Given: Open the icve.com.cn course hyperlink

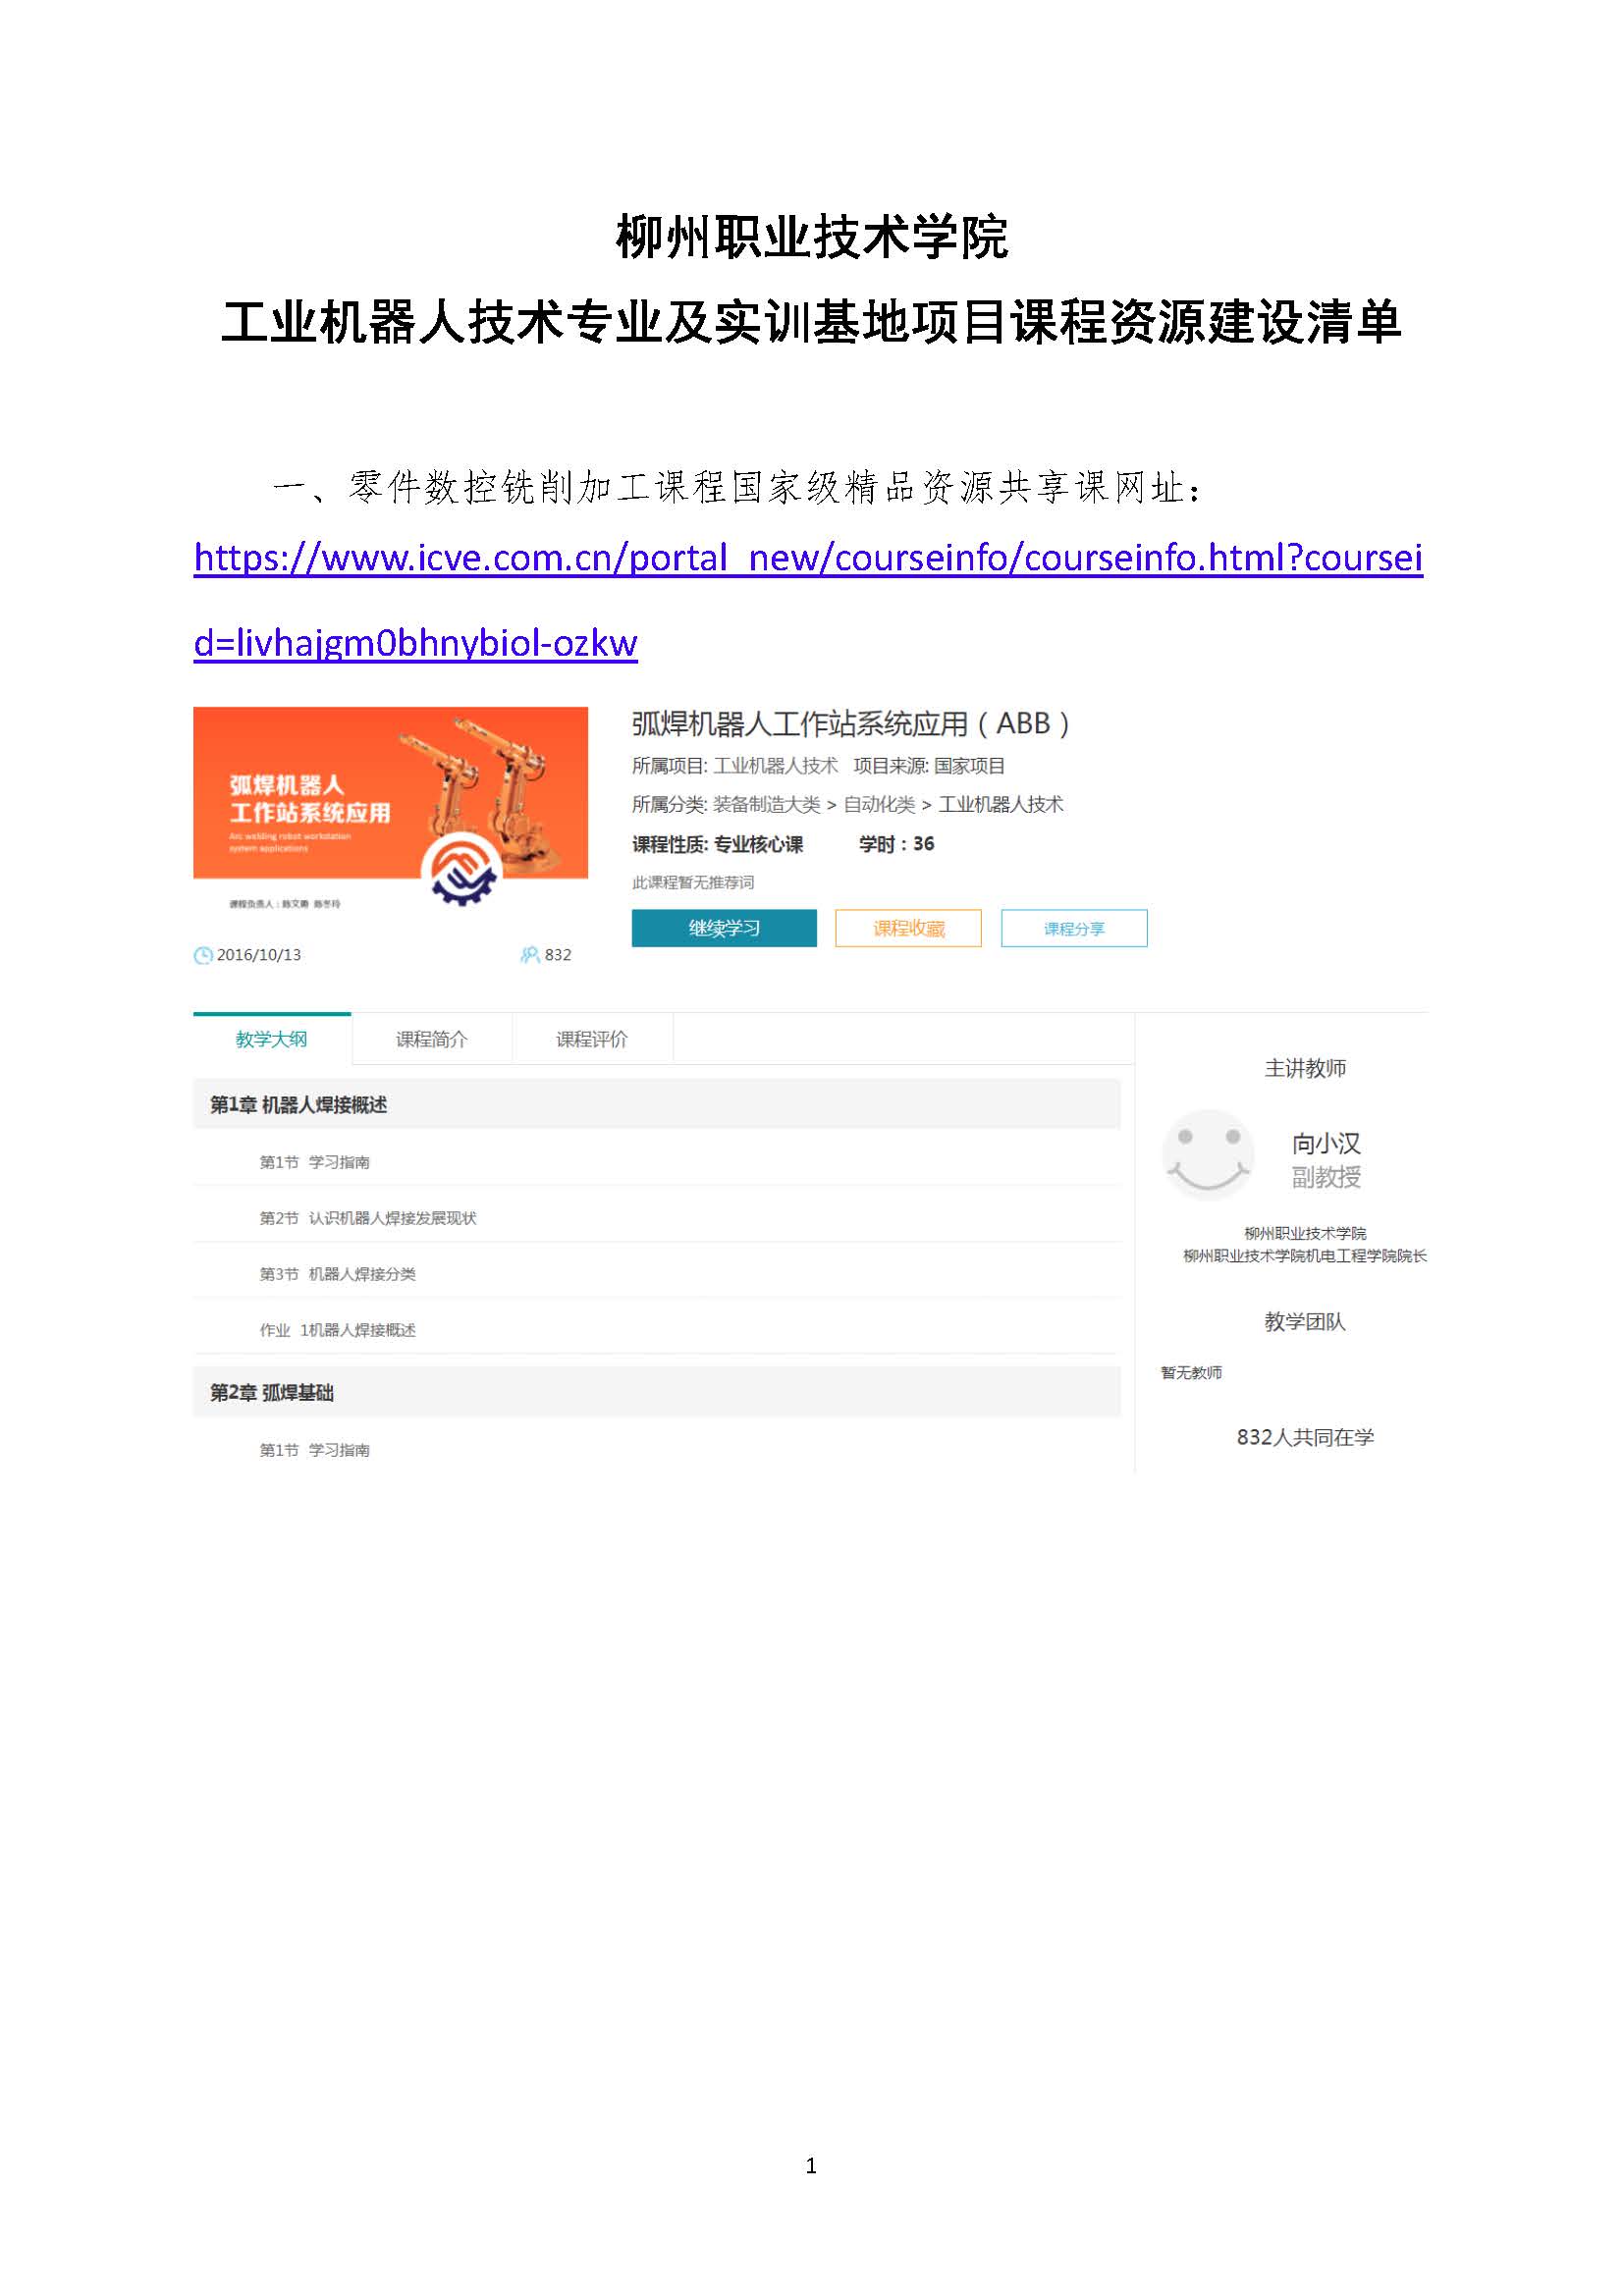Looking at the screenshot, I should click(x=808, y=600).
